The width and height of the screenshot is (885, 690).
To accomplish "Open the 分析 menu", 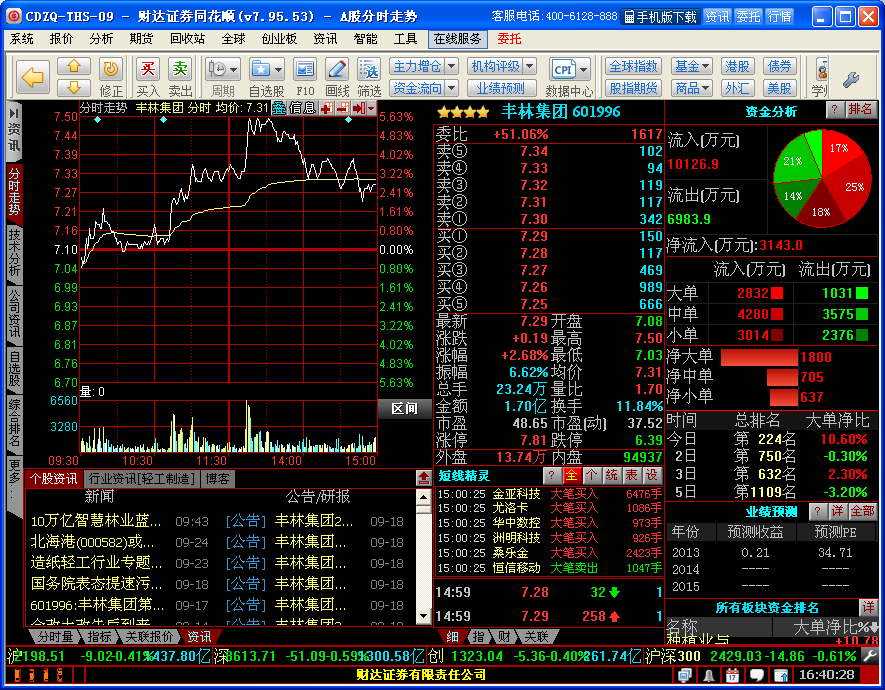I will [101, 39].
